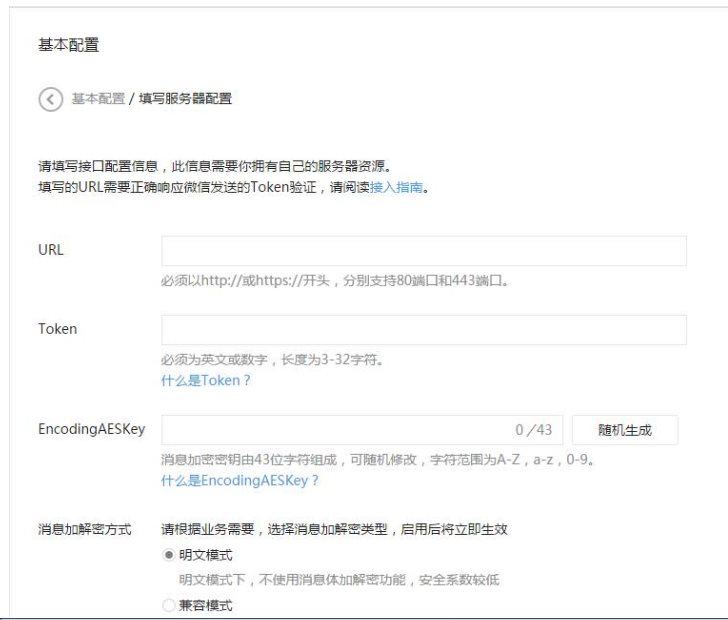Image resolution: width=728 pixels, height=620 pixels.
Task: Click the EncodingAESKey field label
Action: pos(92,429)
